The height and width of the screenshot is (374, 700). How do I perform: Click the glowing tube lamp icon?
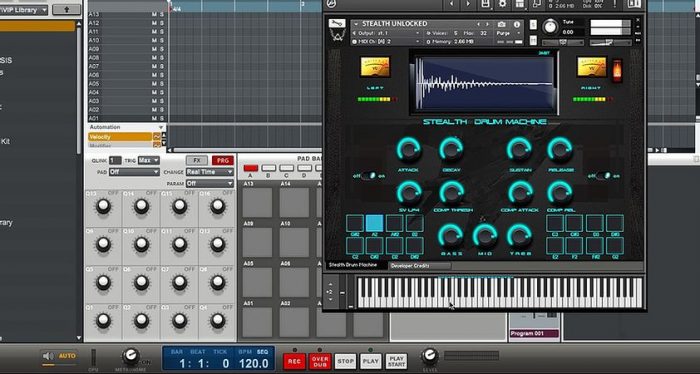click(x=617, y=71)
